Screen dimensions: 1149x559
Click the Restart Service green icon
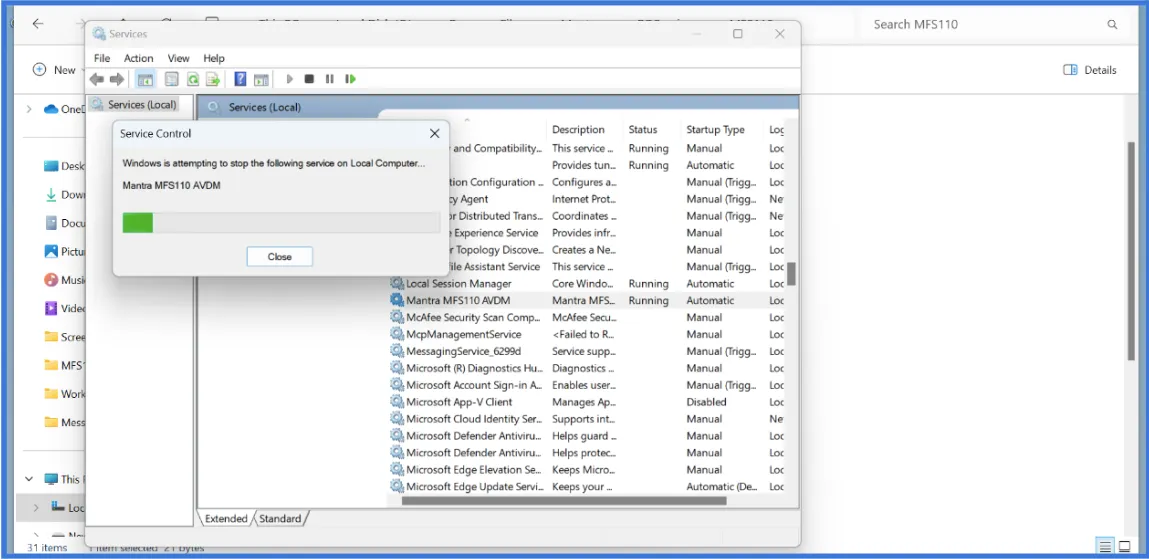coord(350,78)
